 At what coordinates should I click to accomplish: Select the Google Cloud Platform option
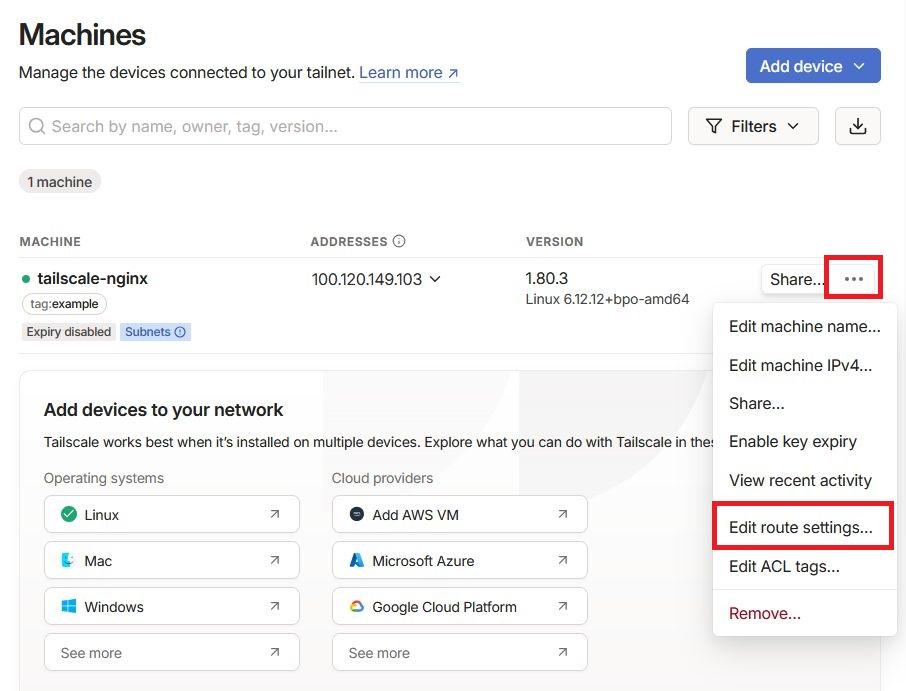[459, 607]
